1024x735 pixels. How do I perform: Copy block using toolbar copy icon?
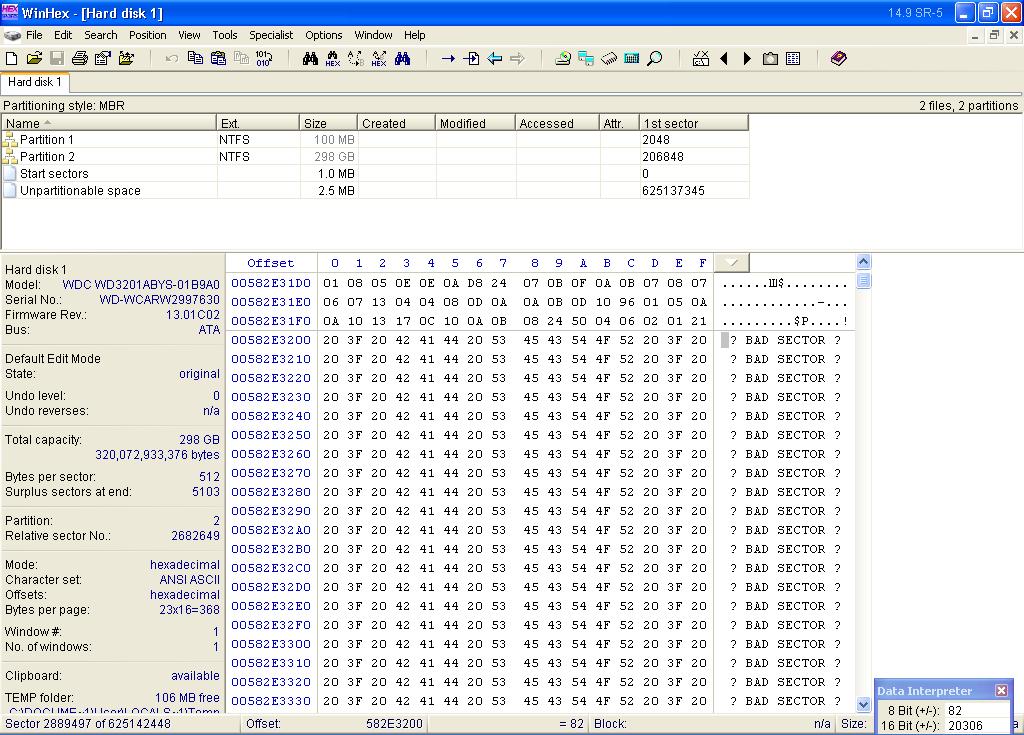pos(195,59)
